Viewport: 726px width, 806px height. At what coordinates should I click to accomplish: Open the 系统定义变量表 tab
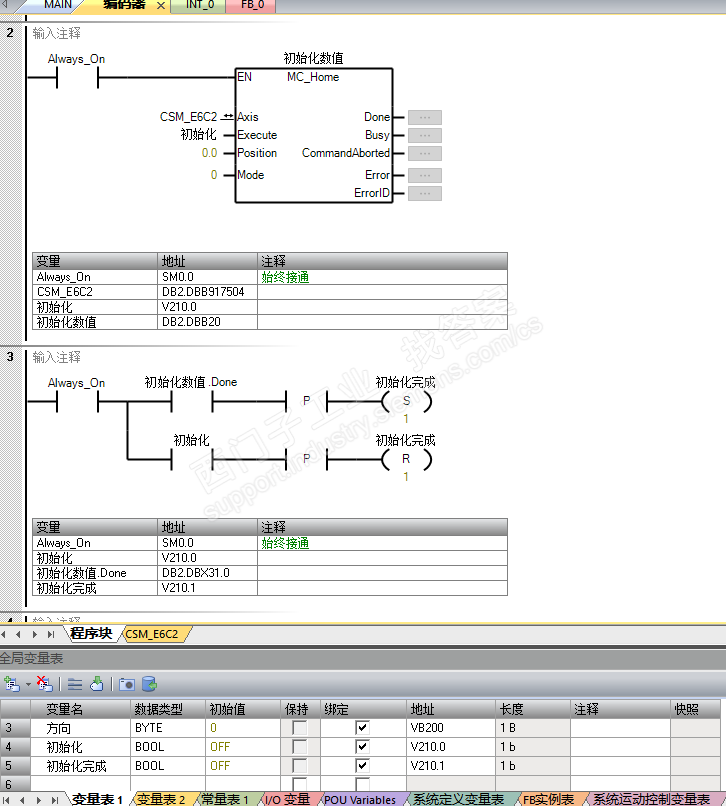click(x=458, y=799)
